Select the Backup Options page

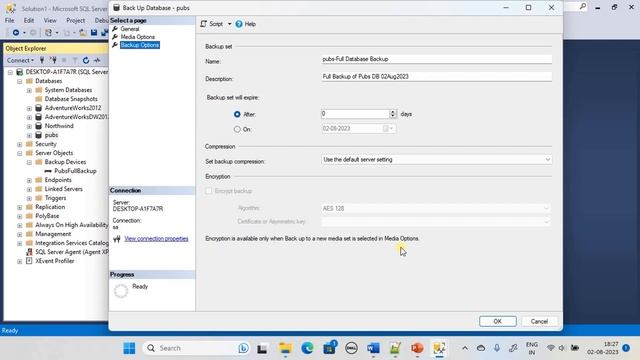tap(140, 45)
